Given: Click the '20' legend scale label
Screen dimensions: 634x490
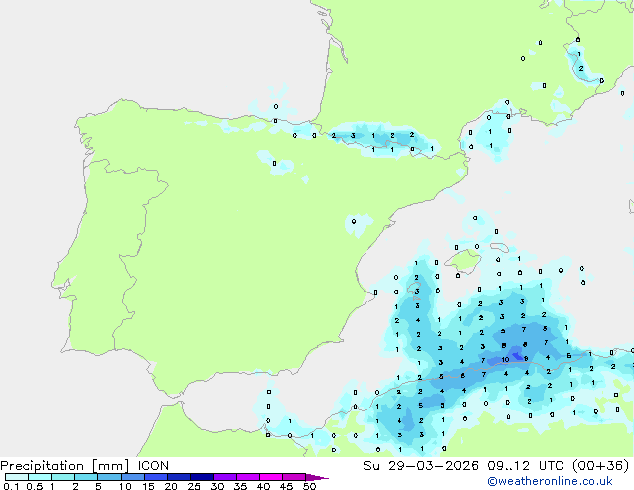Looking at the screenshot, I should pos(171,486).
